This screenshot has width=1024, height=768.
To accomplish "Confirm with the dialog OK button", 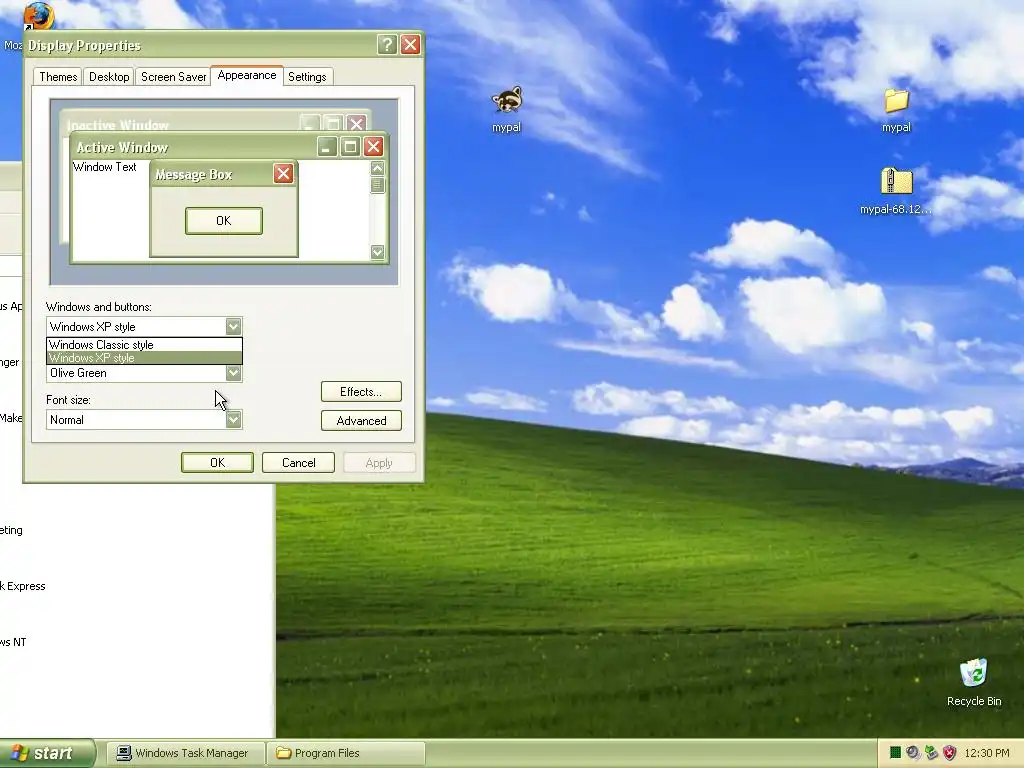I will [217, 462].
